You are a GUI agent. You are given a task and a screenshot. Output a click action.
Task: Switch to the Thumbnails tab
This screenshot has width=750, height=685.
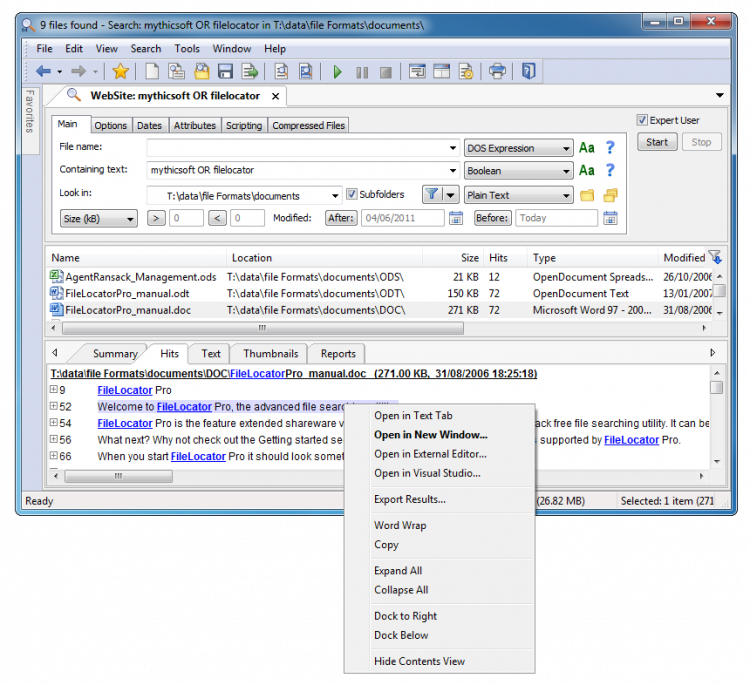tap(270, 353)
